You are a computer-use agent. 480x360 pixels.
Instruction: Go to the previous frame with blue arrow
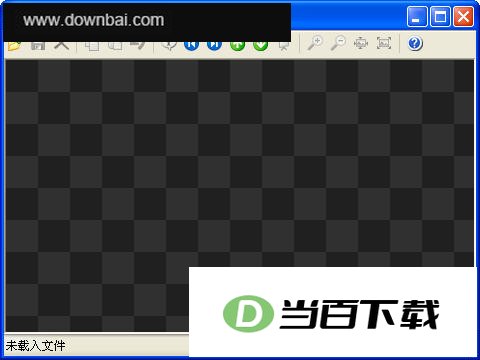pyautogui.click(x=191, y=46)
